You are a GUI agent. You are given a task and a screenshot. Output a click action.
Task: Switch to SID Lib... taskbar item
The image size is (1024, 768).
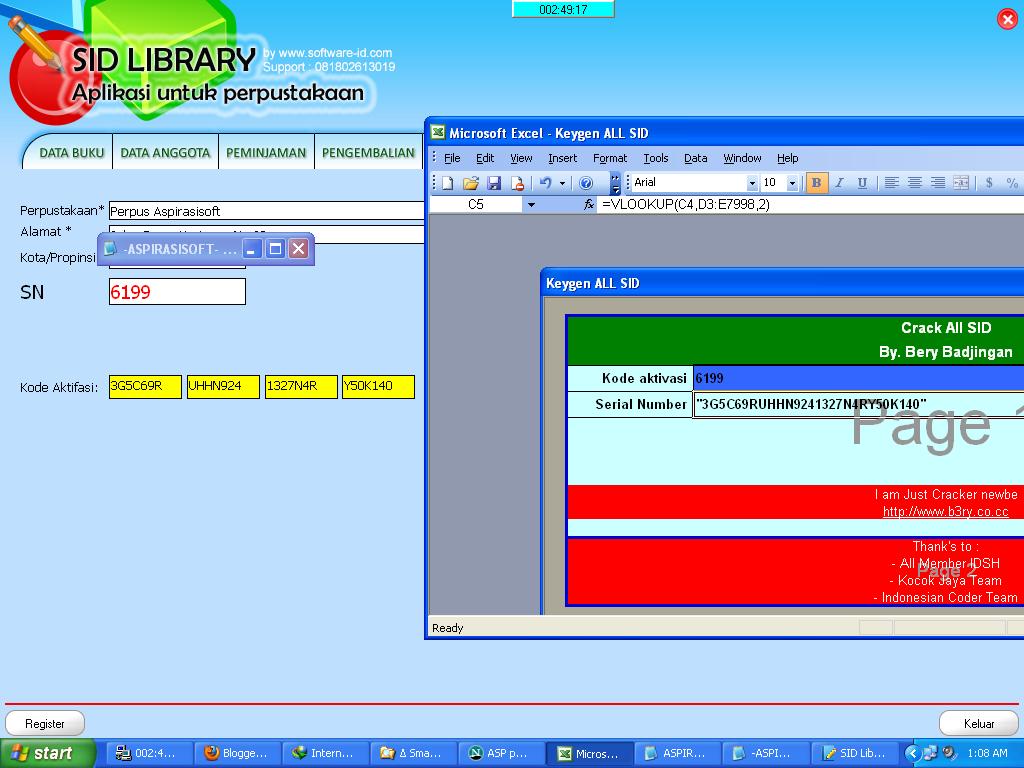pos(854,753)
